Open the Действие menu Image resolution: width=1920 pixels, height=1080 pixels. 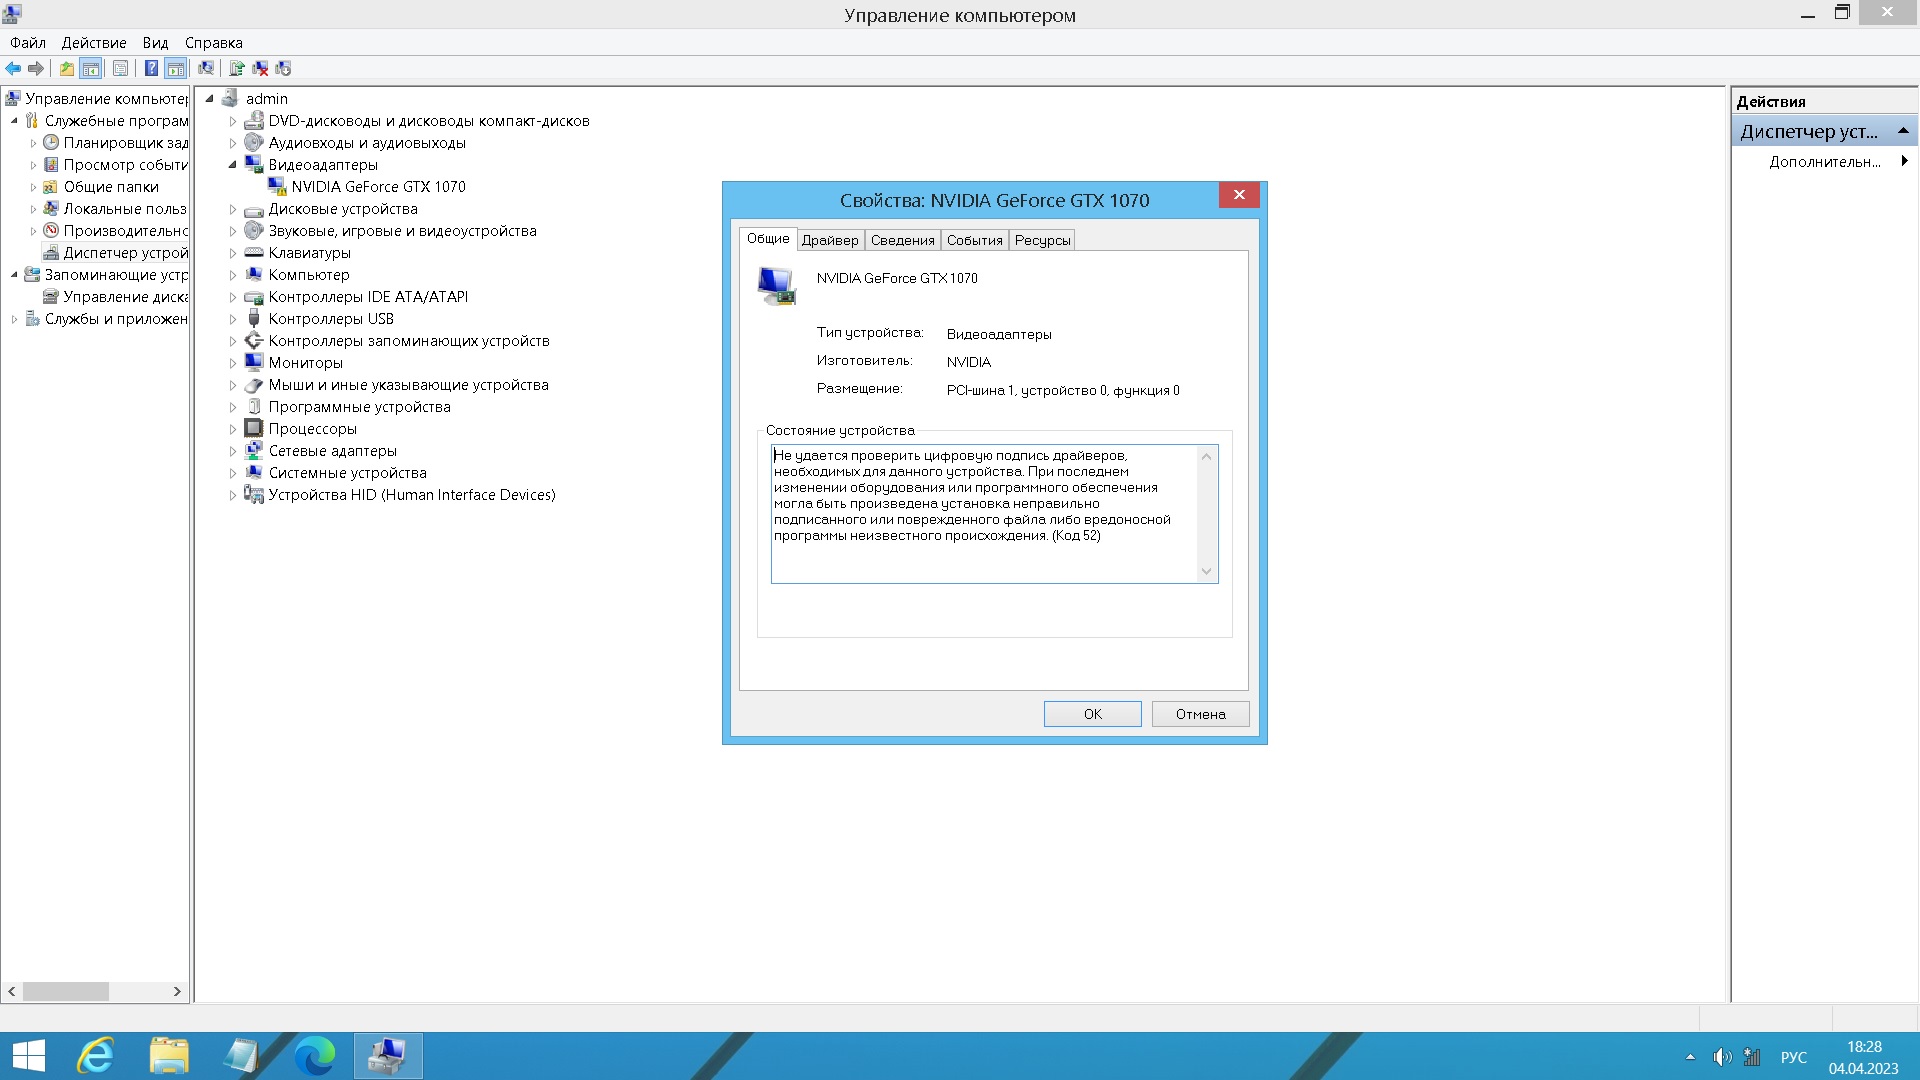coord(94,43)
